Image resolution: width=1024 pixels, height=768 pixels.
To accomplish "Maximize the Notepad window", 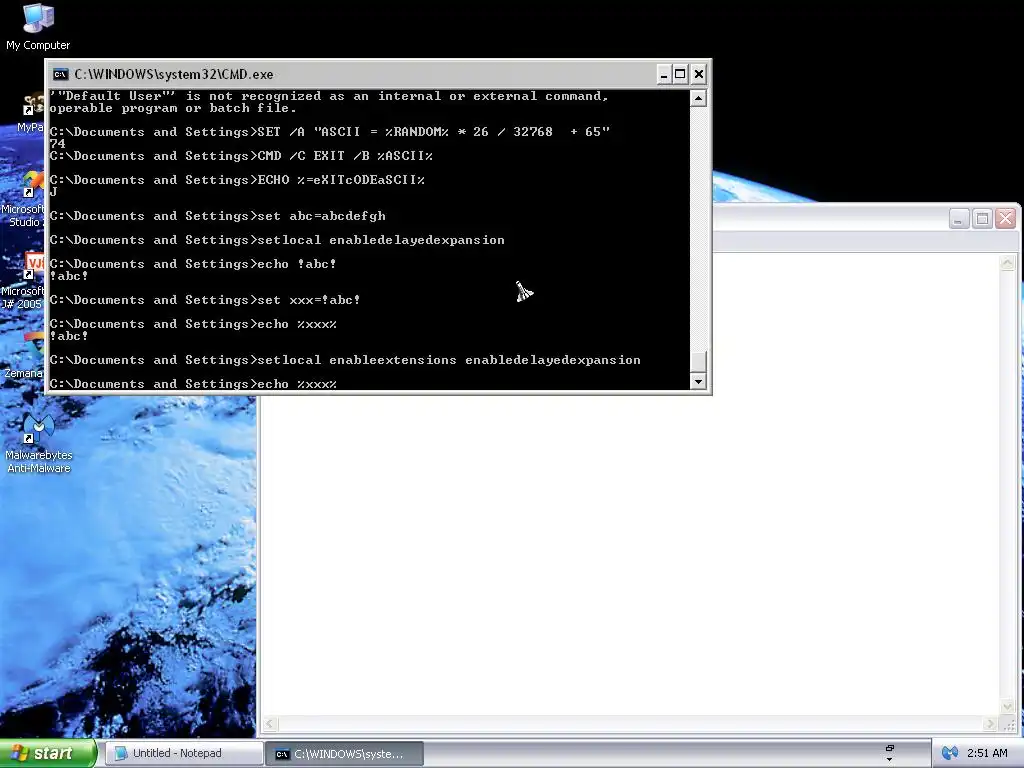I will 982,218.
